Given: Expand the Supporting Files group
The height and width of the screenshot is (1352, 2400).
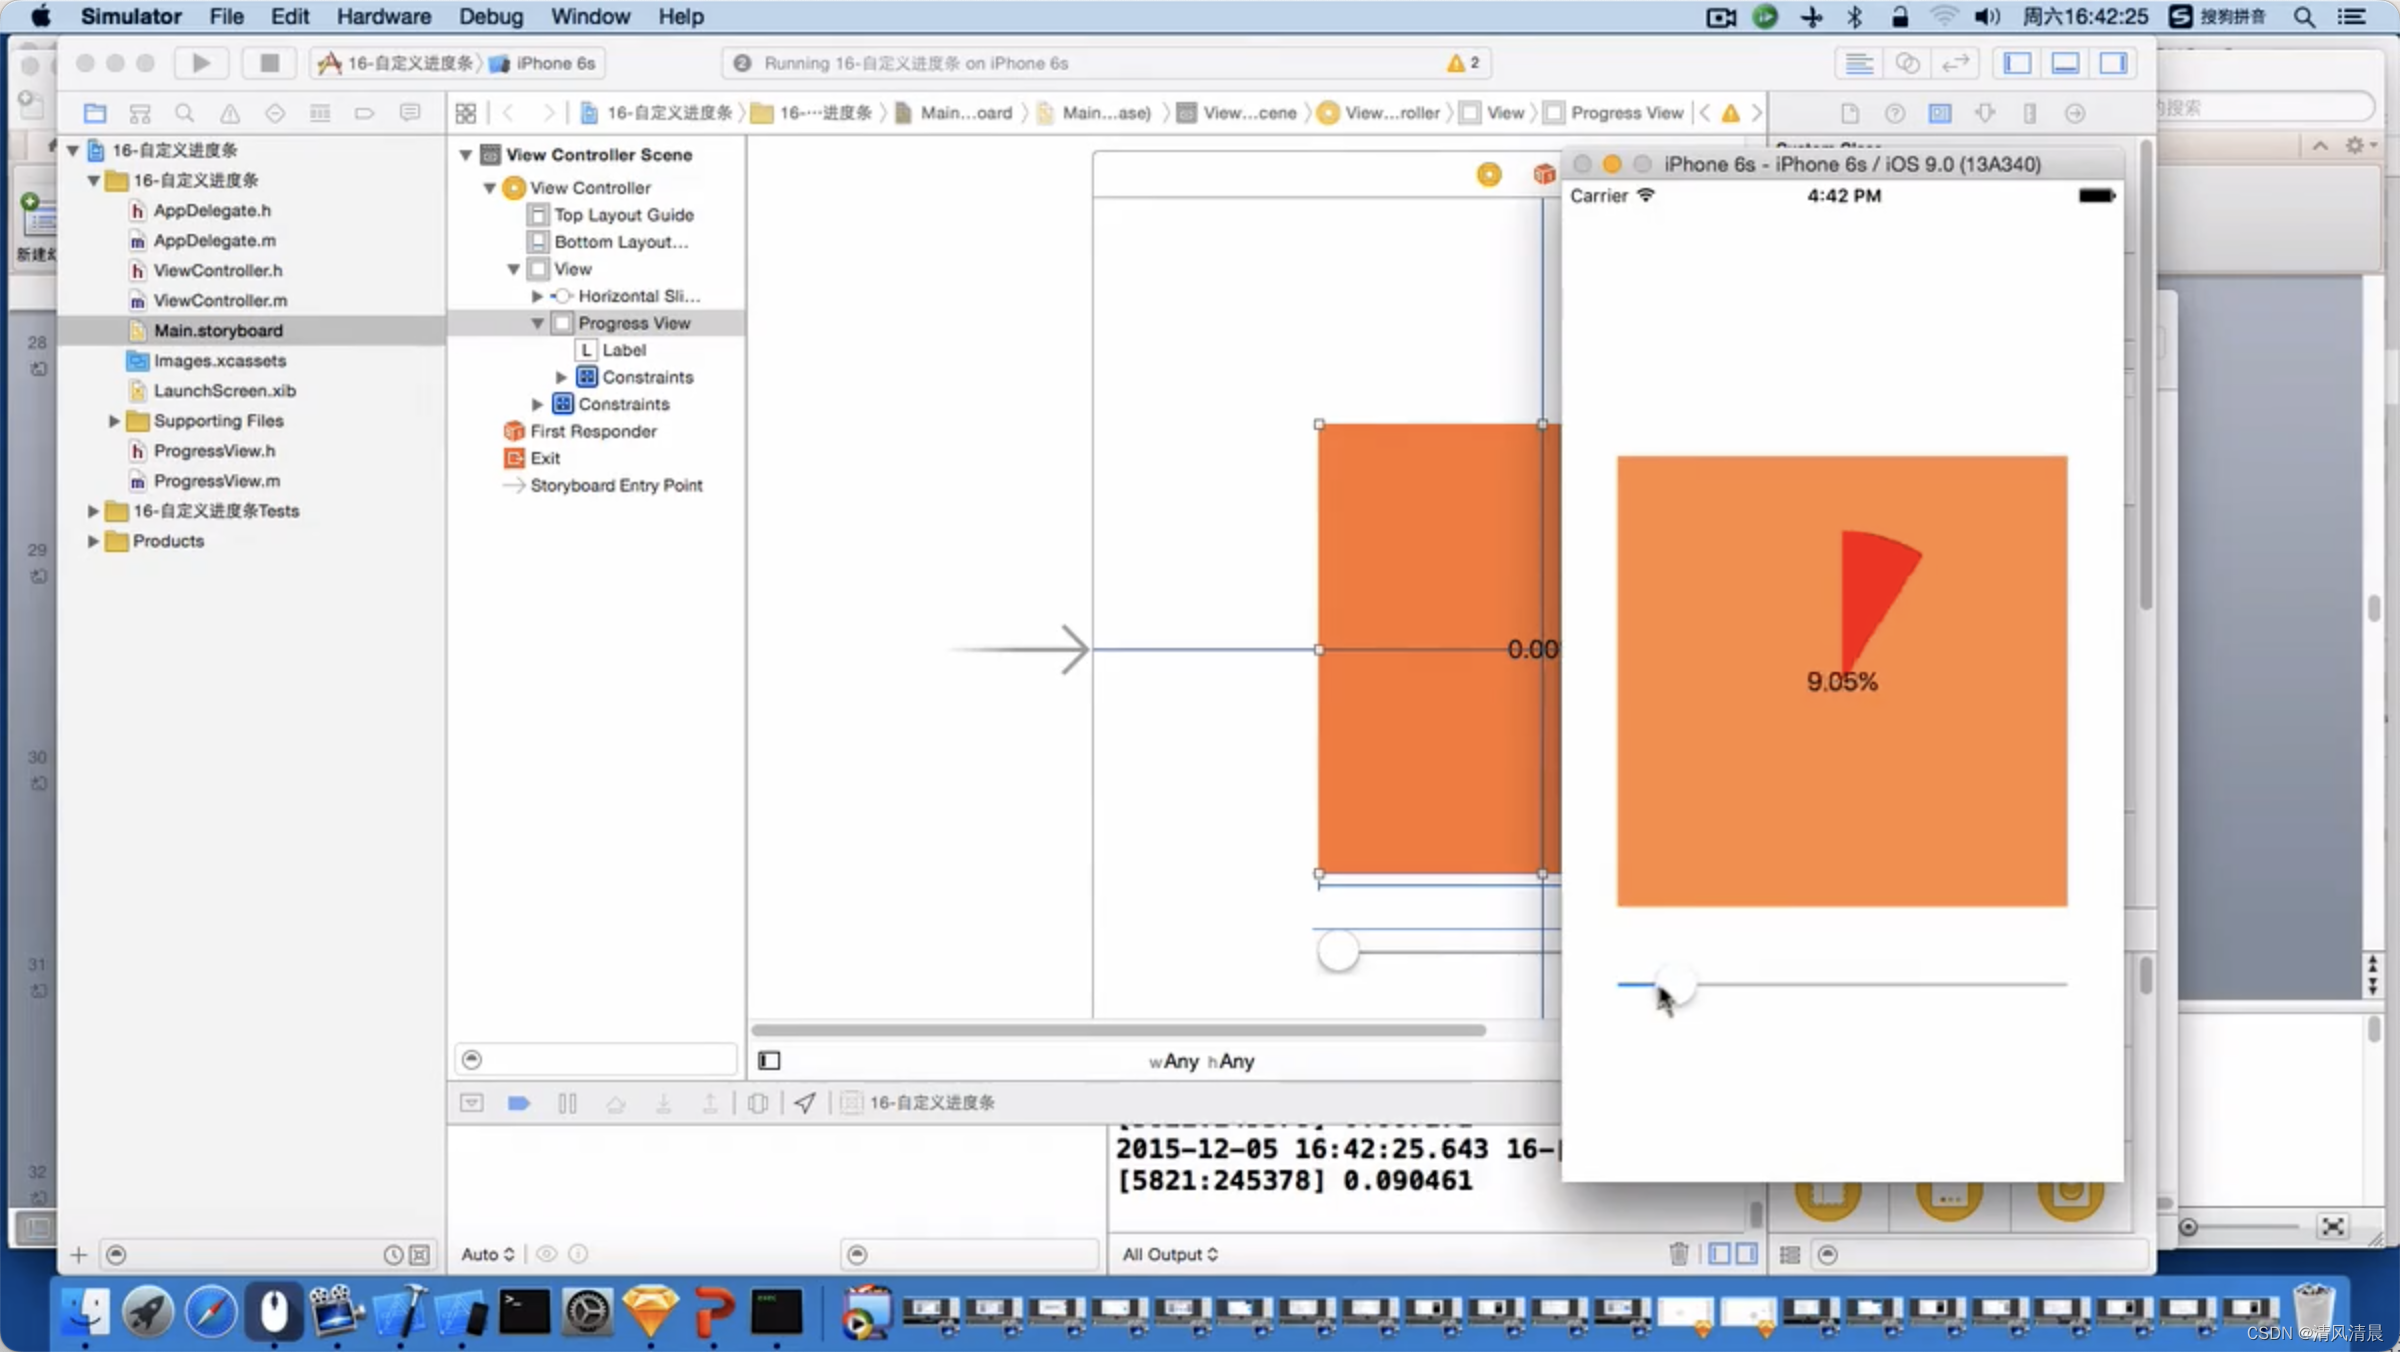Looking at the screenshot, I should [x=114, y=421].
